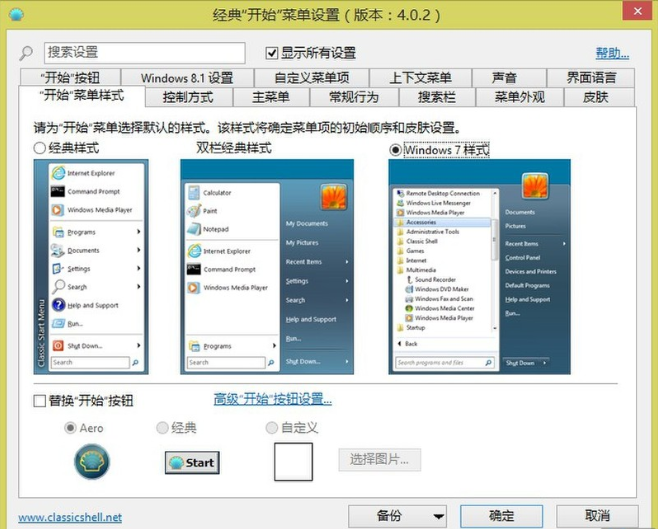Open the 界面语言 tab

(x=591, y=78)
